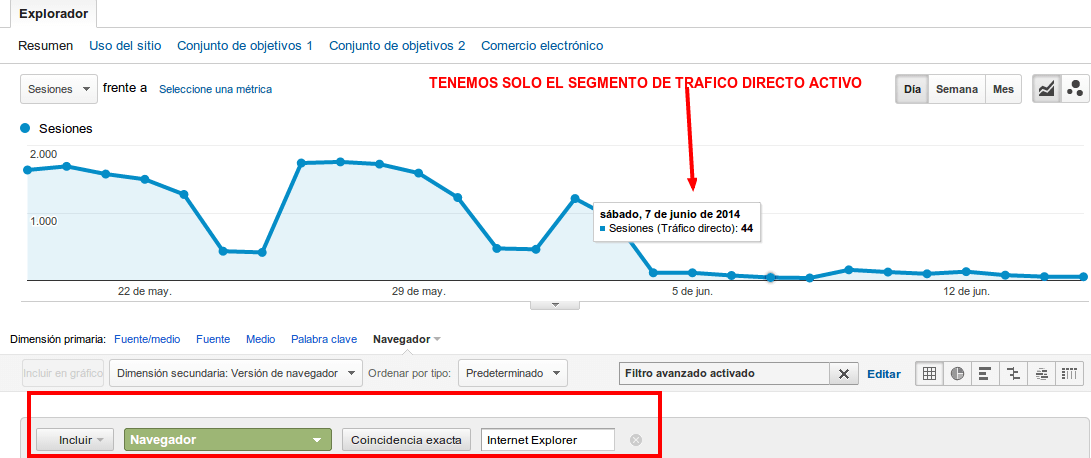Clear the advanced filter with X
The height and width of the screenshot is (458, 1091).
pyautogui.click(x=844, y=374)
